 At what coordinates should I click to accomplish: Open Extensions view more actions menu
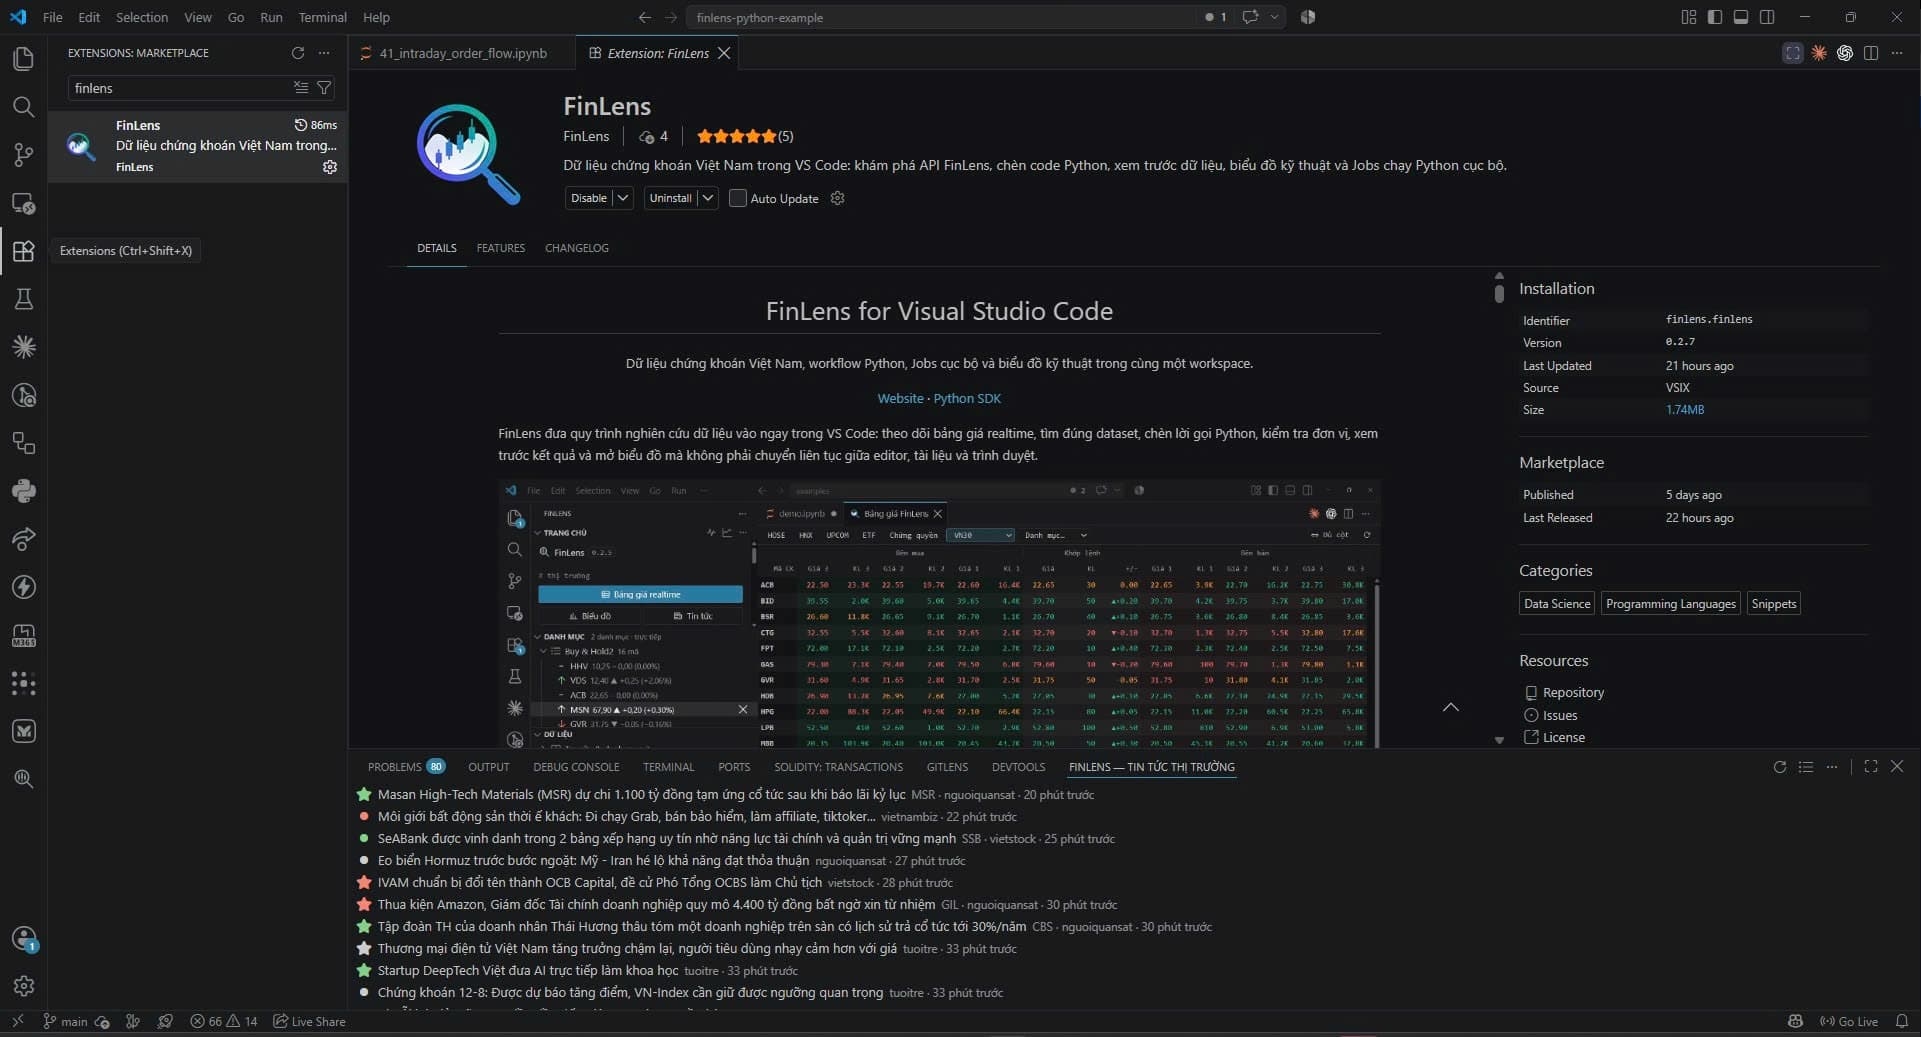(x=323, y=53)
